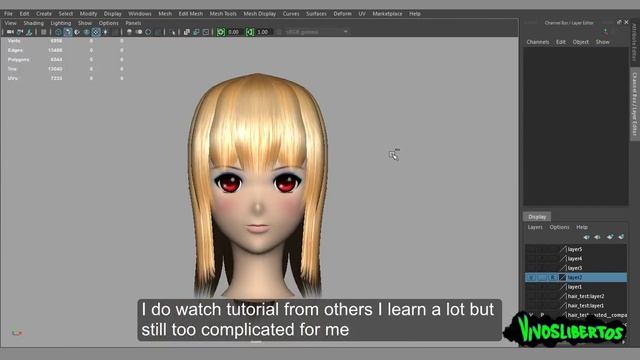Toggle screen space ambient occlusion icon
640x360 pixels.
tap(129, 32)
